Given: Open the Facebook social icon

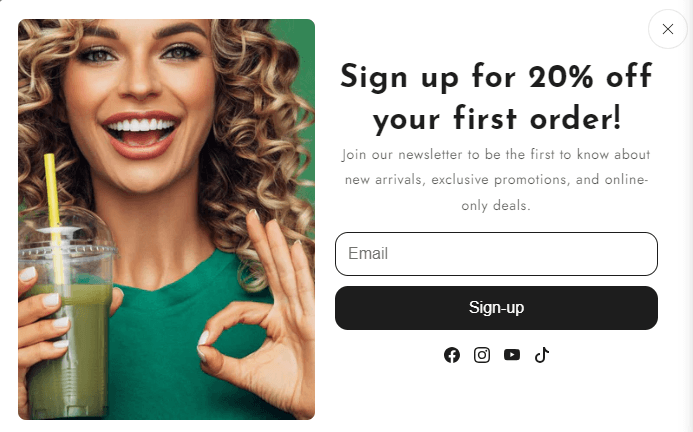Looking at the screenshot, I should pos(452,355).
